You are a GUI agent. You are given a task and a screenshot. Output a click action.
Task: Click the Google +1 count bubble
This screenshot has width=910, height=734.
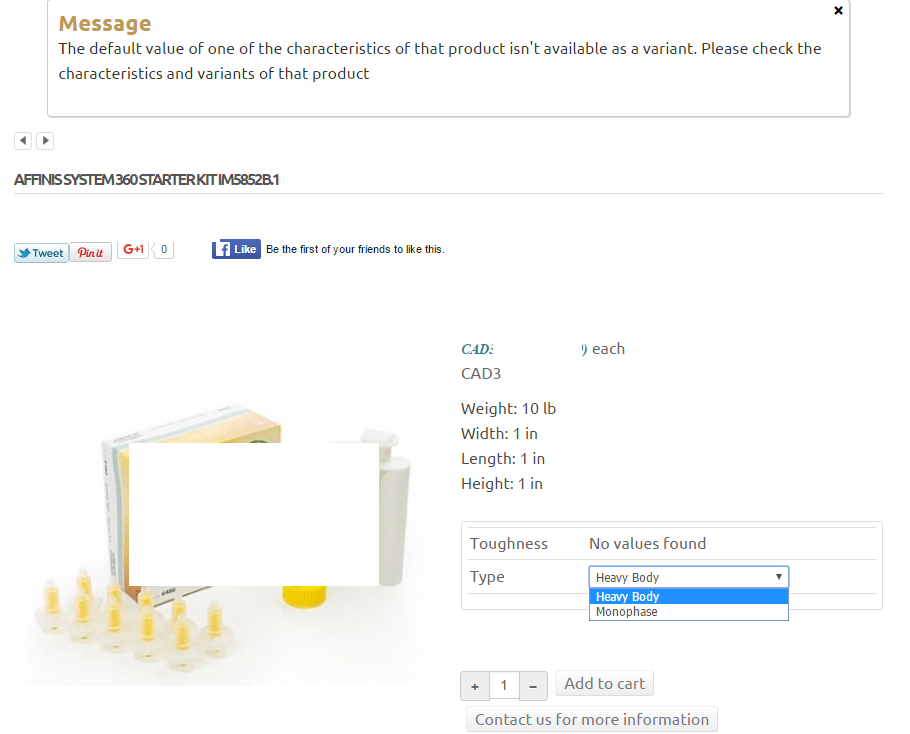[x=164, y=250]
